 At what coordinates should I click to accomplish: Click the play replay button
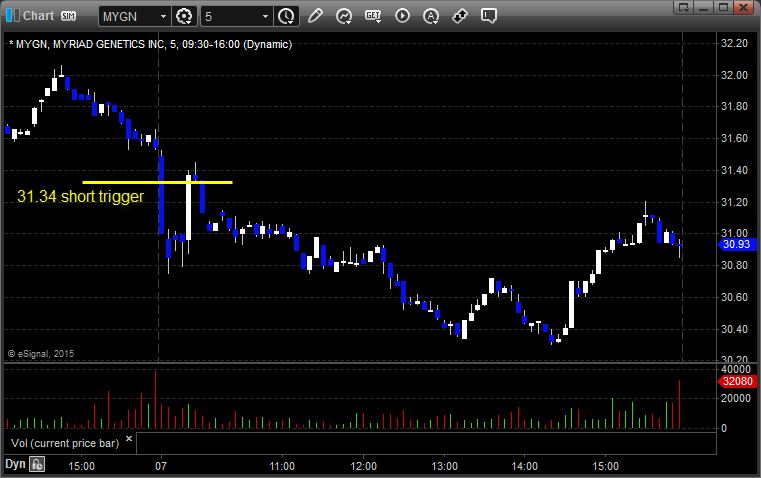(402, 16)
